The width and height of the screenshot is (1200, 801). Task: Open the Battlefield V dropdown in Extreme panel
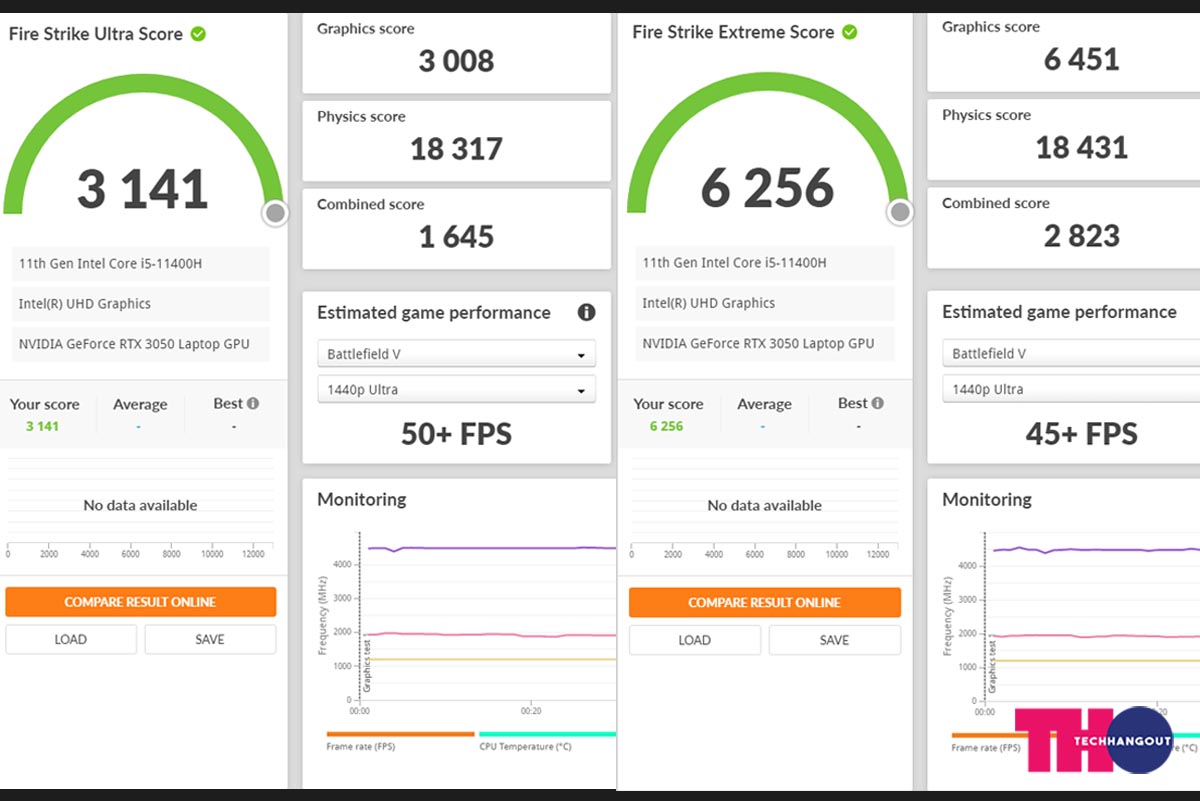(1071, 353)
